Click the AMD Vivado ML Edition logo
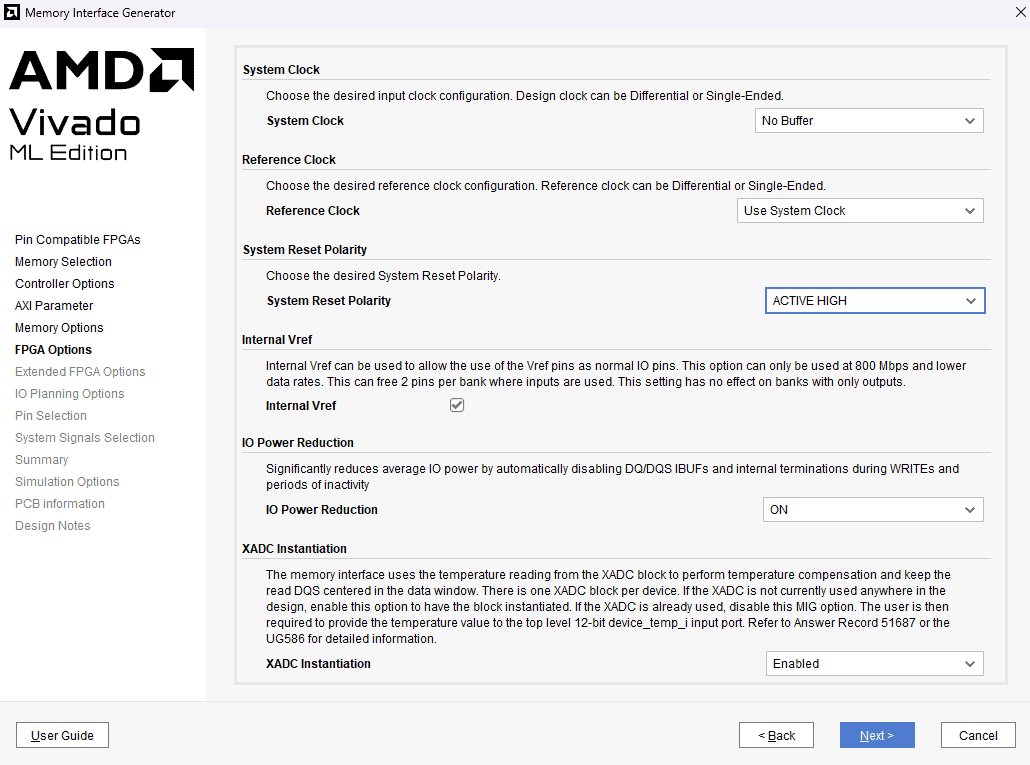The width and height of the screenshot is (1030, 765). (101, 104)
